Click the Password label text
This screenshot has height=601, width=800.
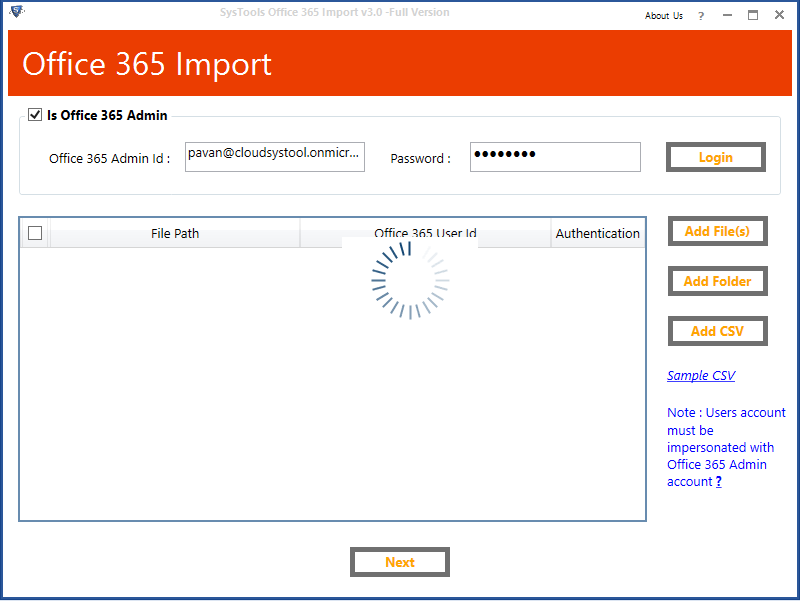[x=420, y=159]
